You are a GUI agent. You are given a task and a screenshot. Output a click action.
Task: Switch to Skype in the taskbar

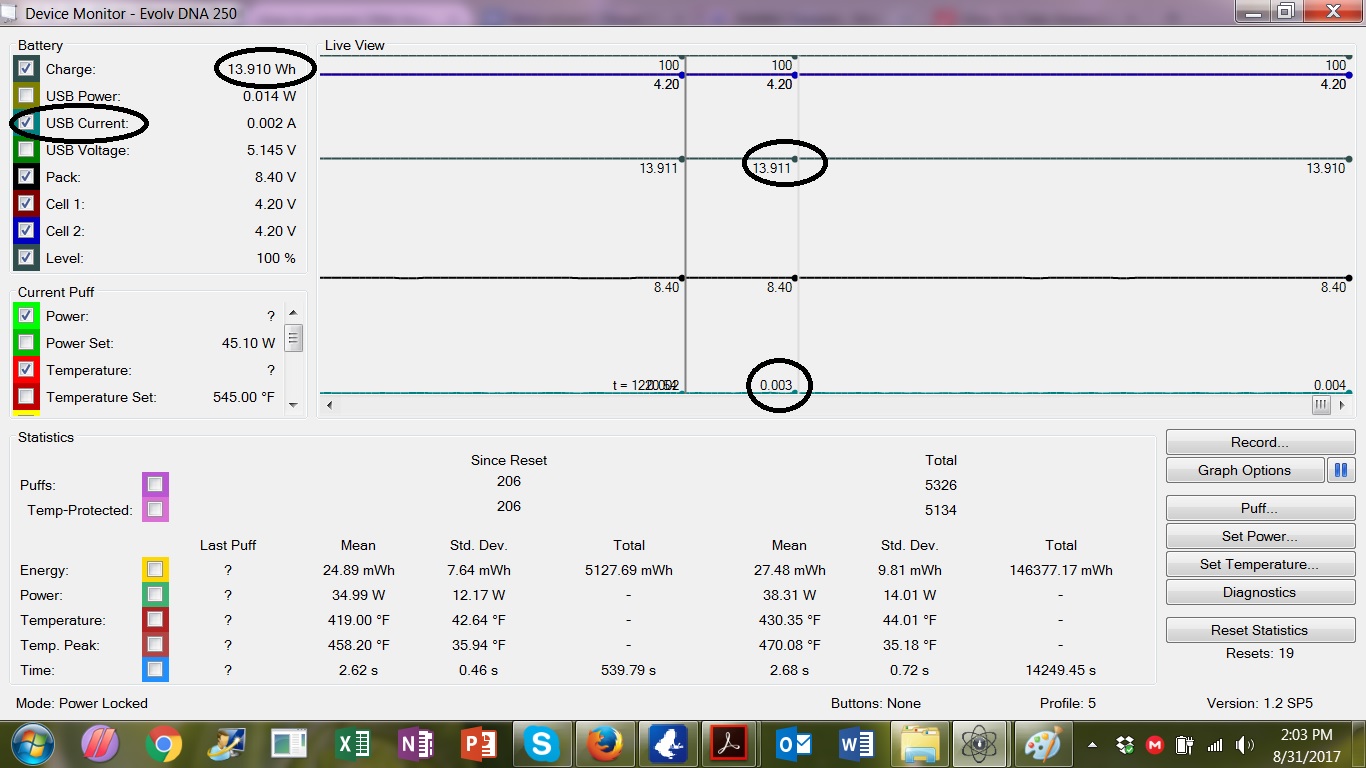tap(542, 744)
